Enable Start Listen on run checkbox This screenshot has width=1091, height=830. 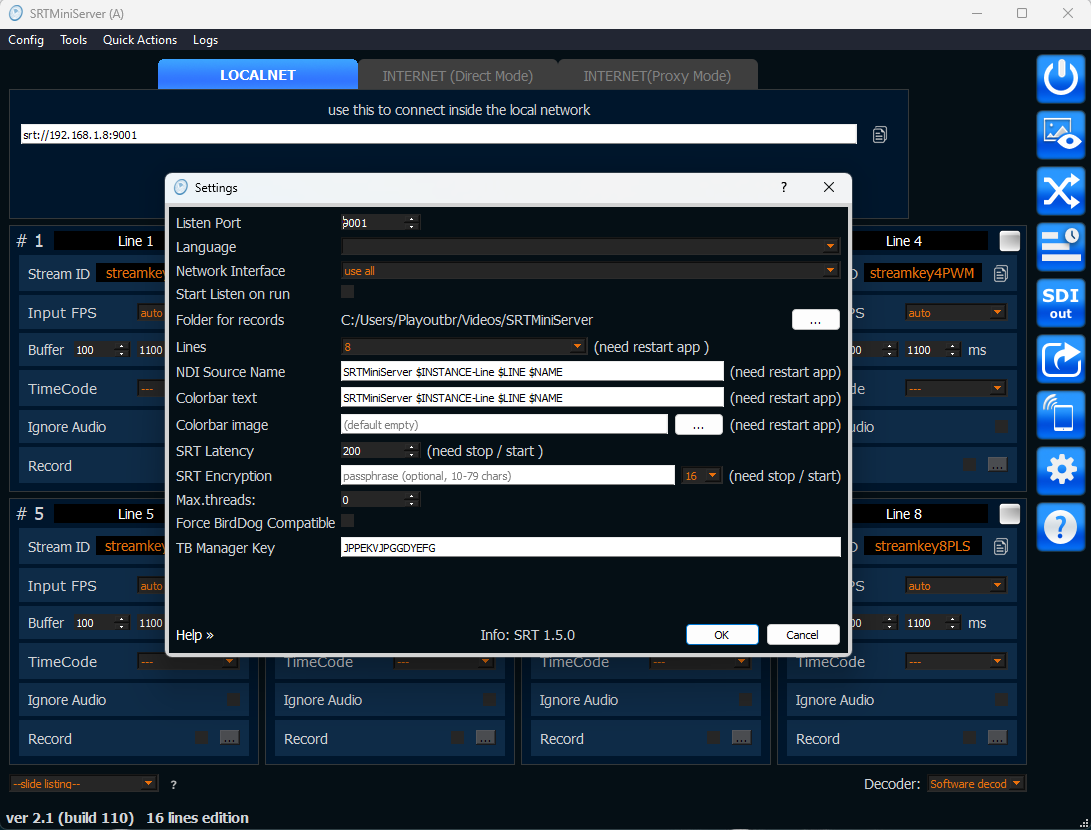point(347,292)
